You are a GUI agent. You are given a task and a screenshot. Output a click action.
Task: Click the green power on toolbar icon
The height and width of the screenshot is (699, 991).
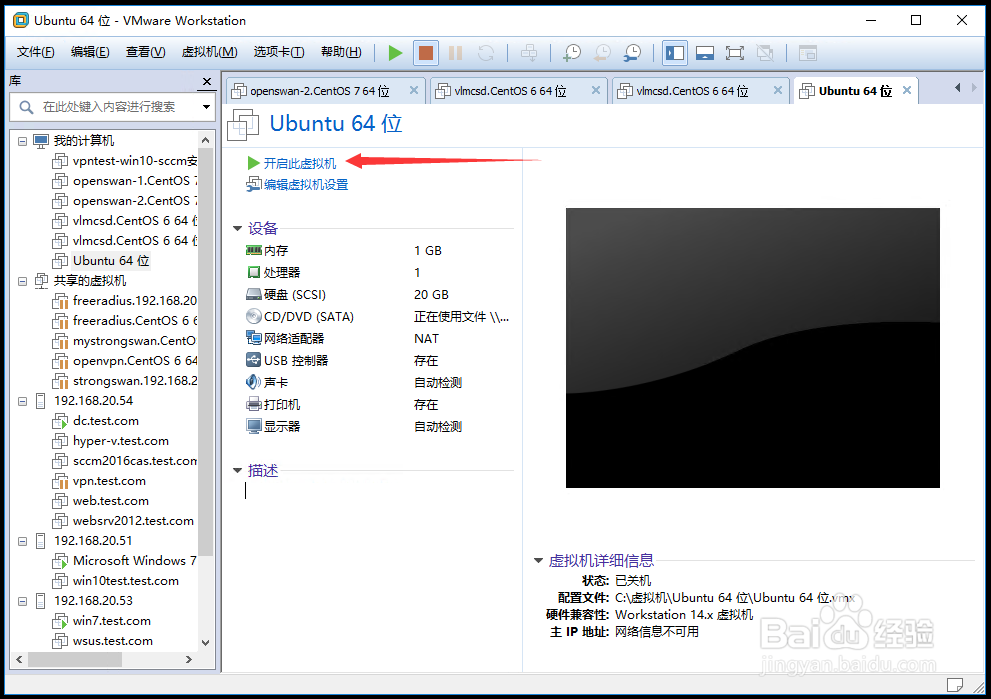(x=395, y=53)
